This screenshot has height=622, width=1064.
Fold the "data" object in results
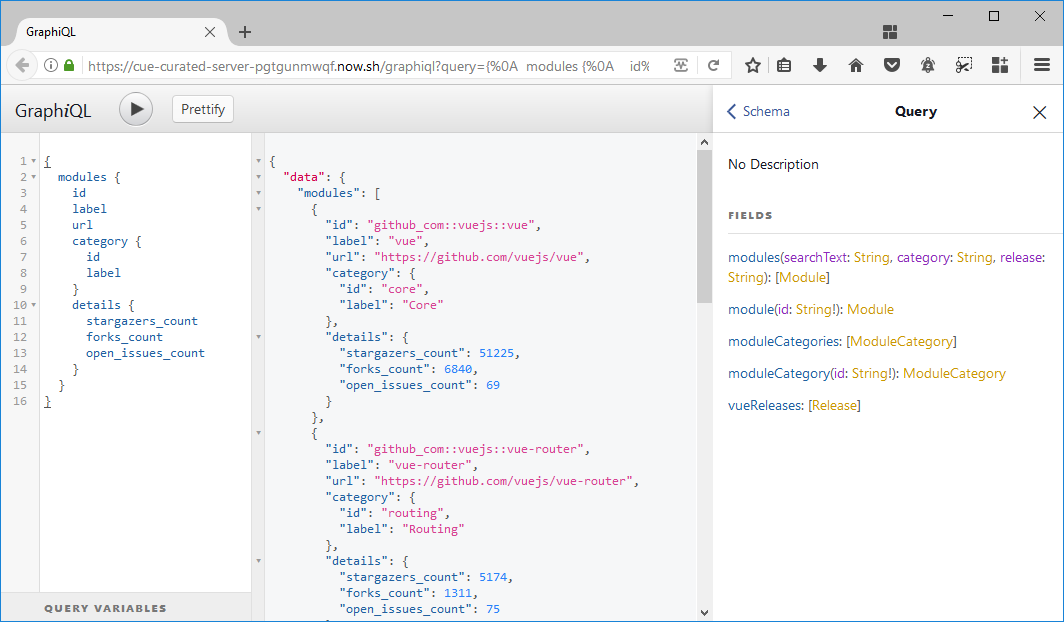(x=259, y=177)
